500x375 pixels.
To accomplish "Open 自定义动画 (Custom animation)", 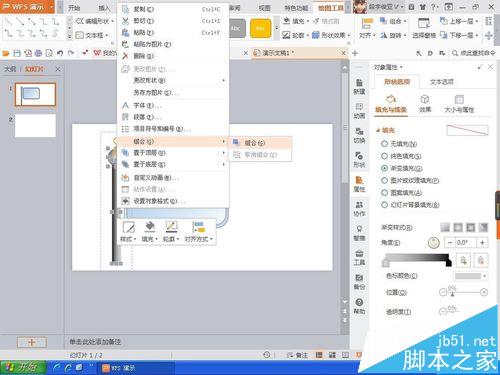I will point(172,178).
